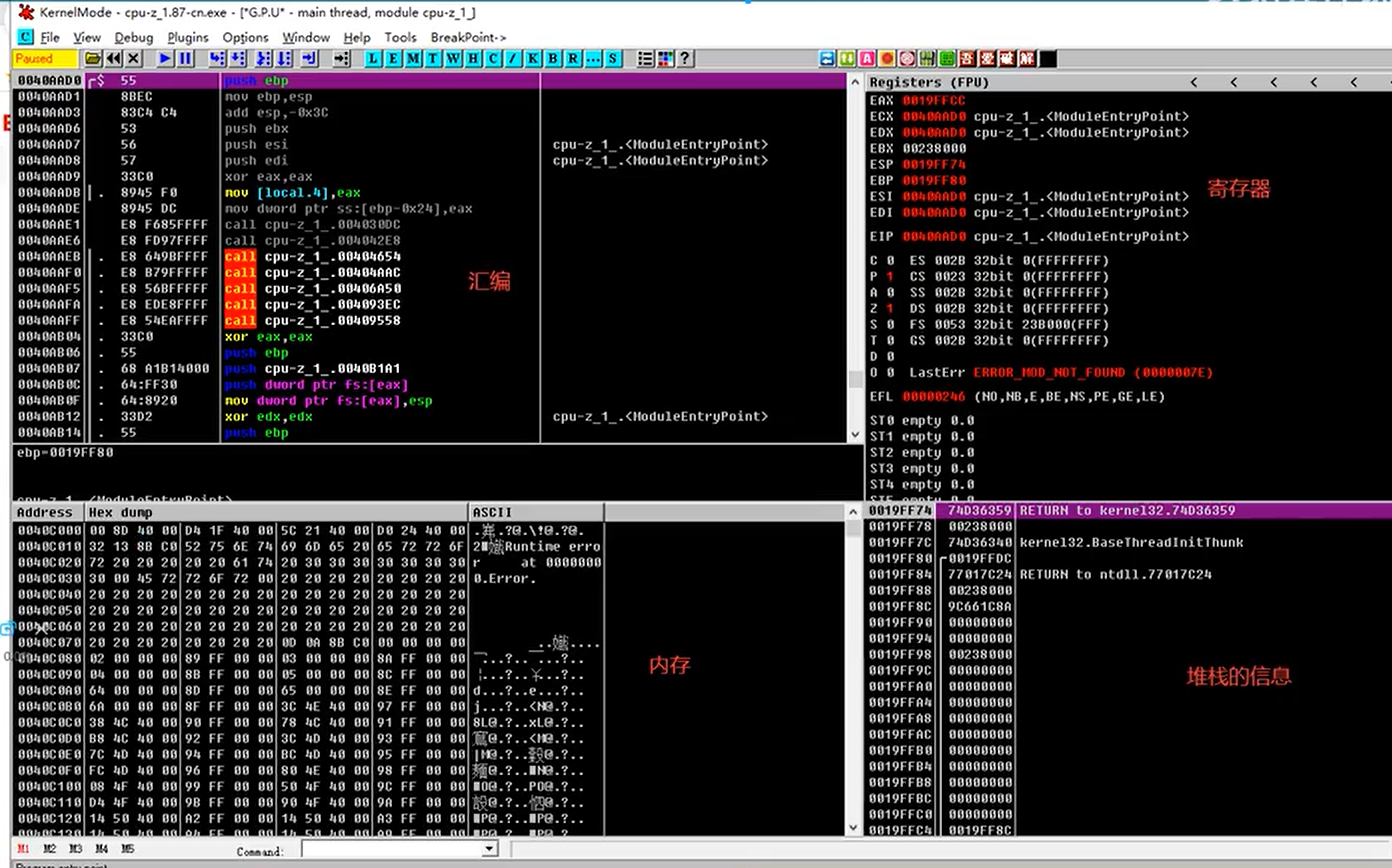
Task: Click the Hex dump column header
Action: (277, 512)
